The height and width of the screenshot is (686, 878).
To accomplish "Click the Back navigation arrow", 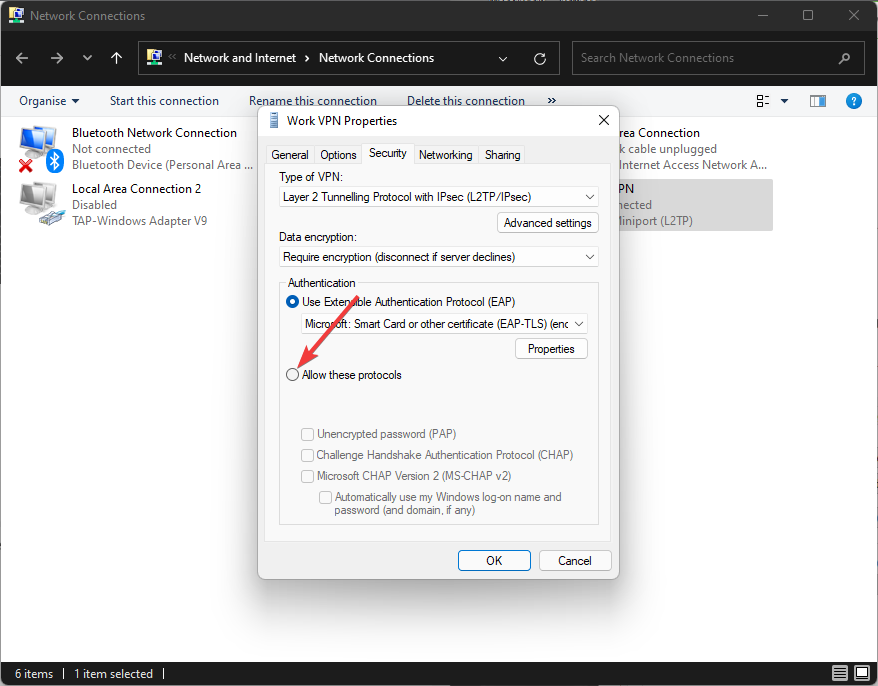I will 23,58.
